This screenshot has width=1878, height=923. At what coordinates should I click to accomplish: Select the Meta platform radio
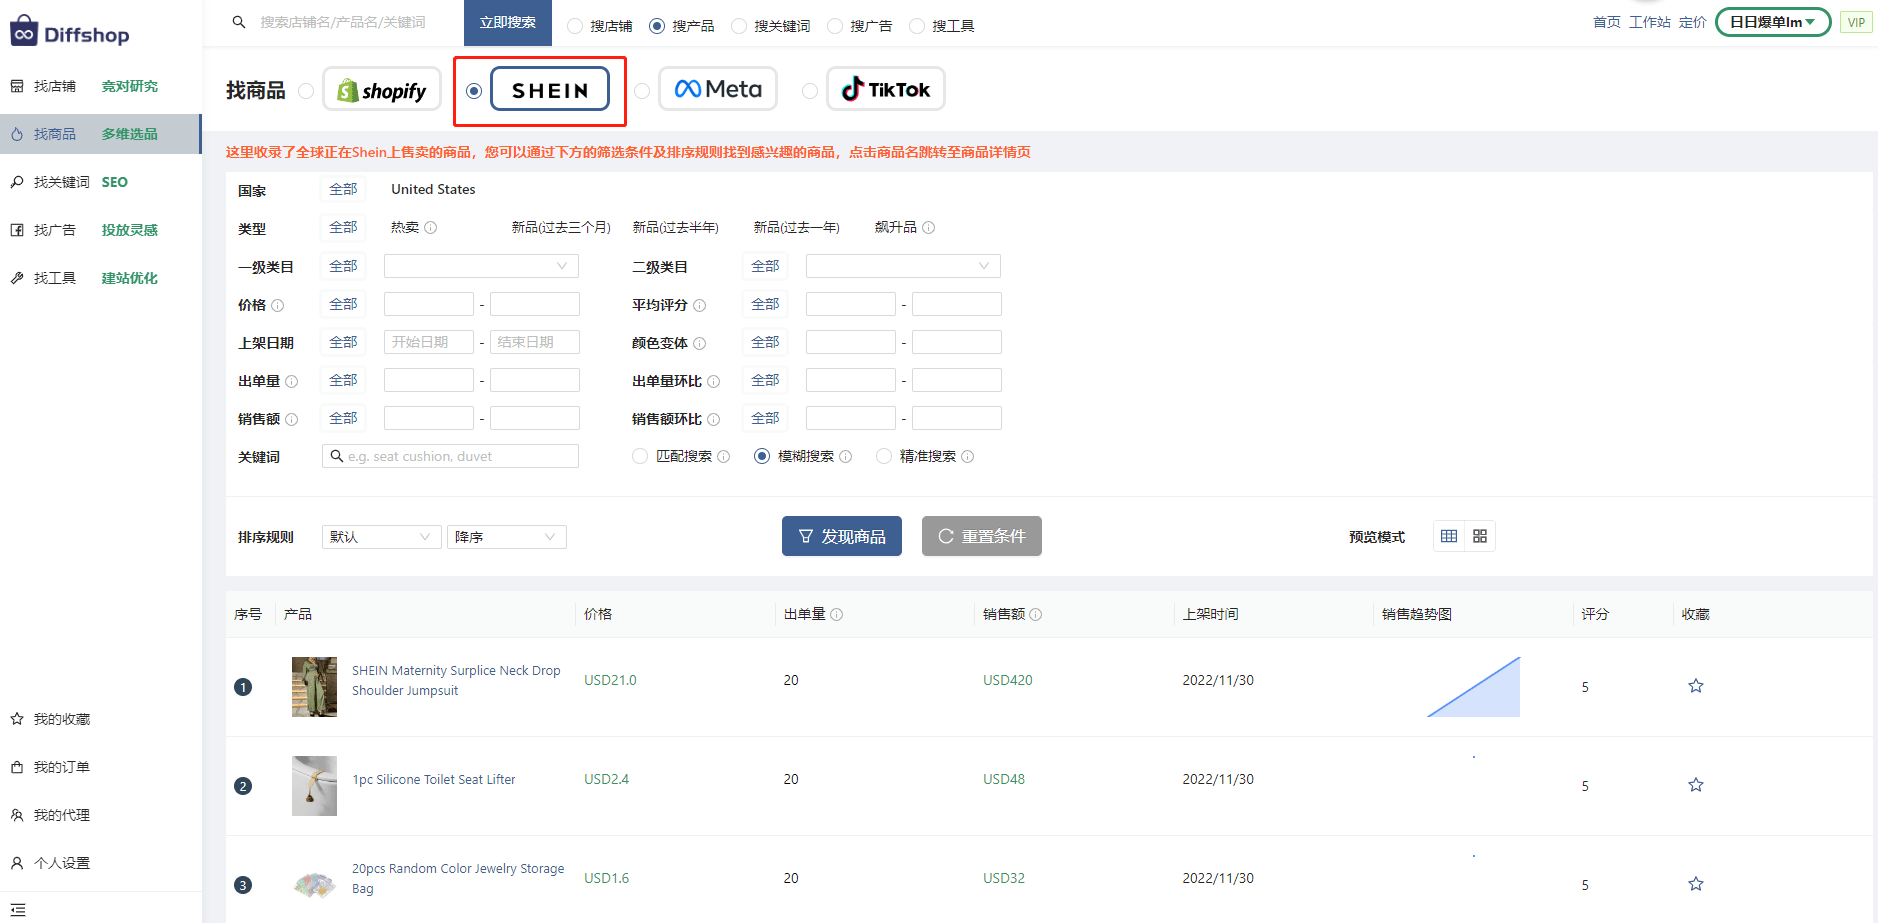(x=642, y=91)
